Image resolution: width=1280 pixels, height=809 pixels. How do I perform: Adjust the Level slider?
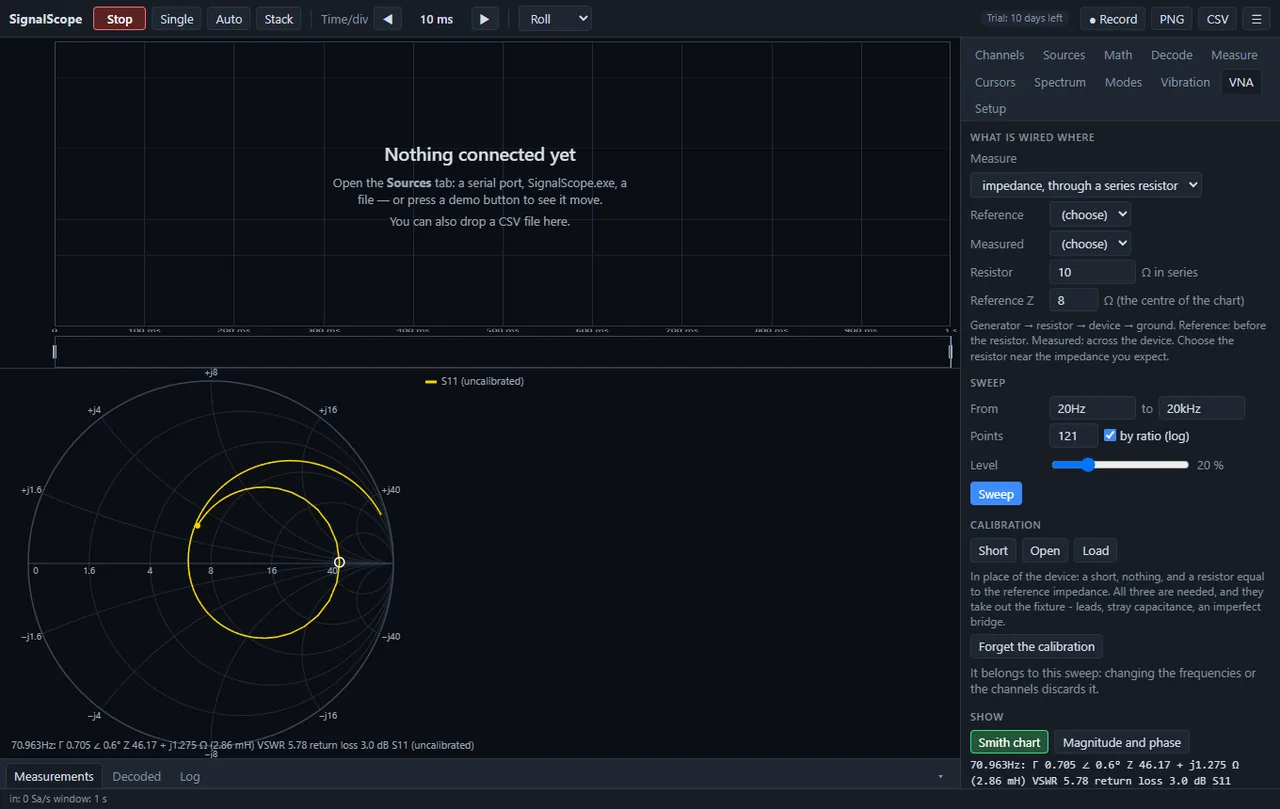pyautogui.click(x=1120, y=465)
